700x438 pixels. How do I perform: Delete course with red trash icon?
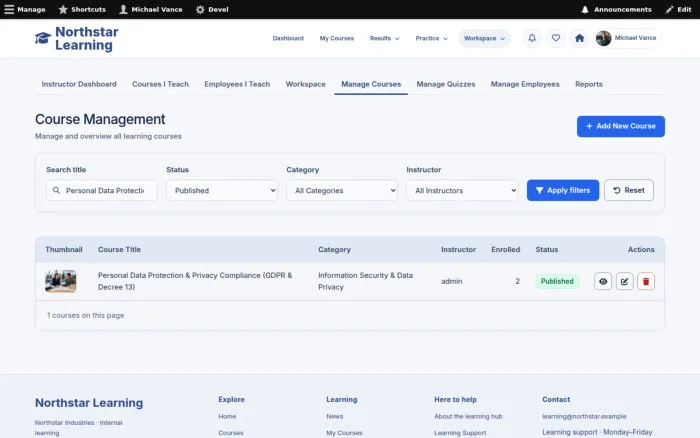click(x=646, y=281)
